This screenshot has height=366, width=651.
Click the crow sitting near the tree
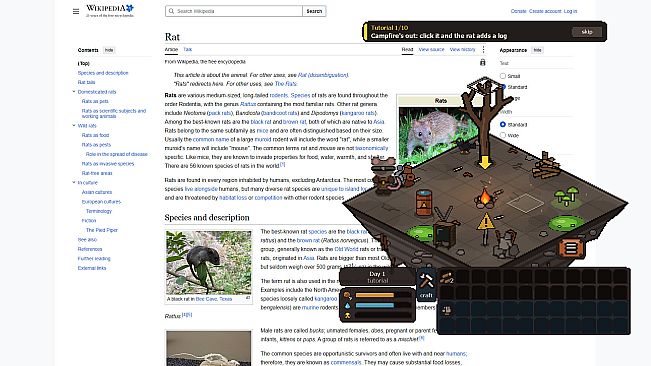tap(465, 145)
